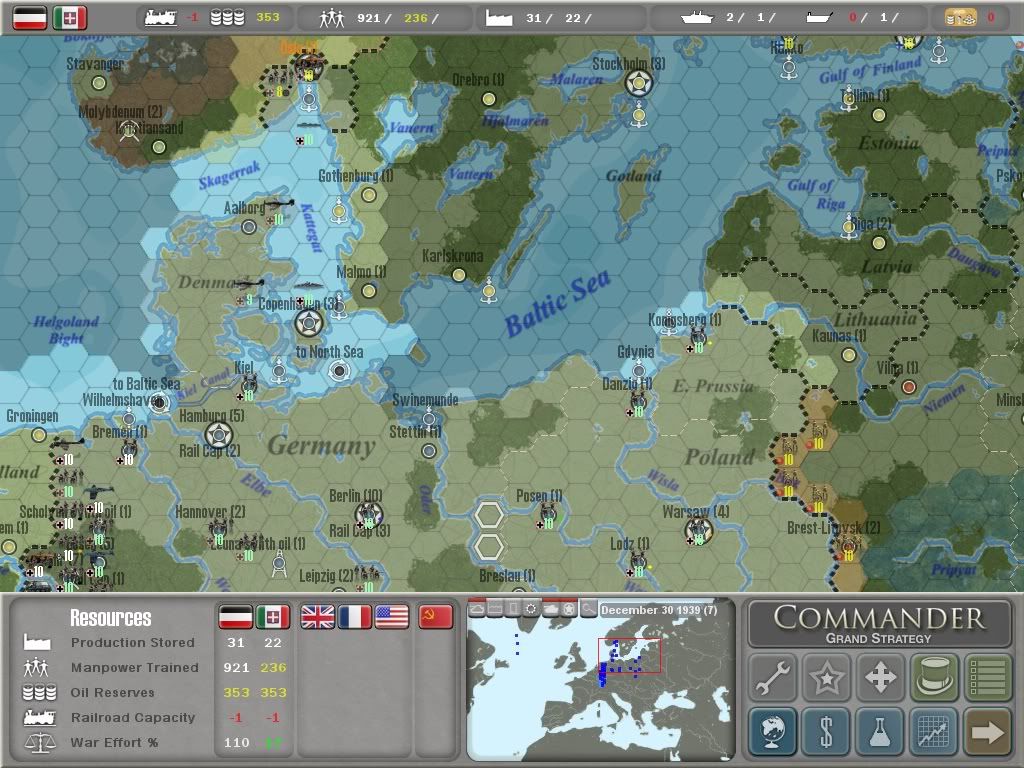Select the Italy flag tab in Resources panel
The image size is (1024, 768).
coord(273,616)
